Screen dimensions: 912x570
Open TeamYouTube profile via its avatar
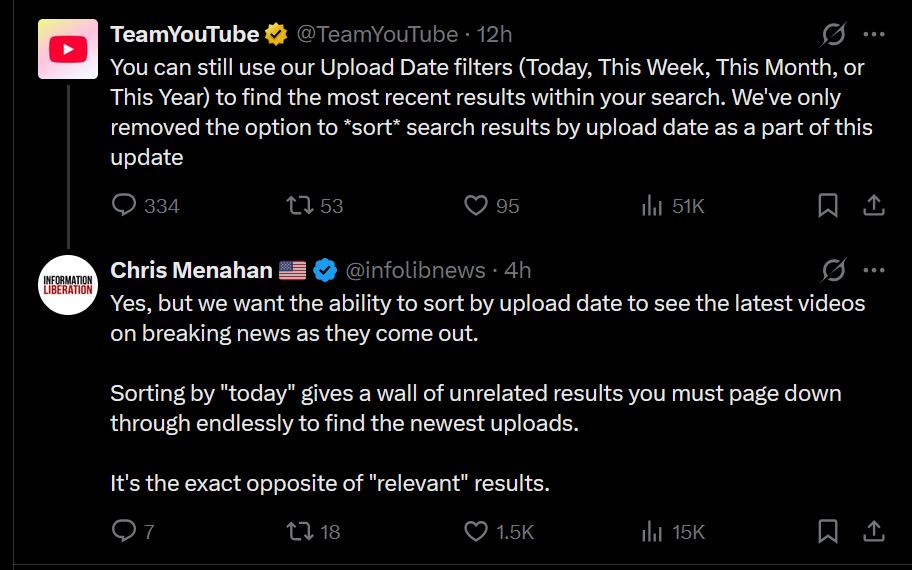(68, 49)
